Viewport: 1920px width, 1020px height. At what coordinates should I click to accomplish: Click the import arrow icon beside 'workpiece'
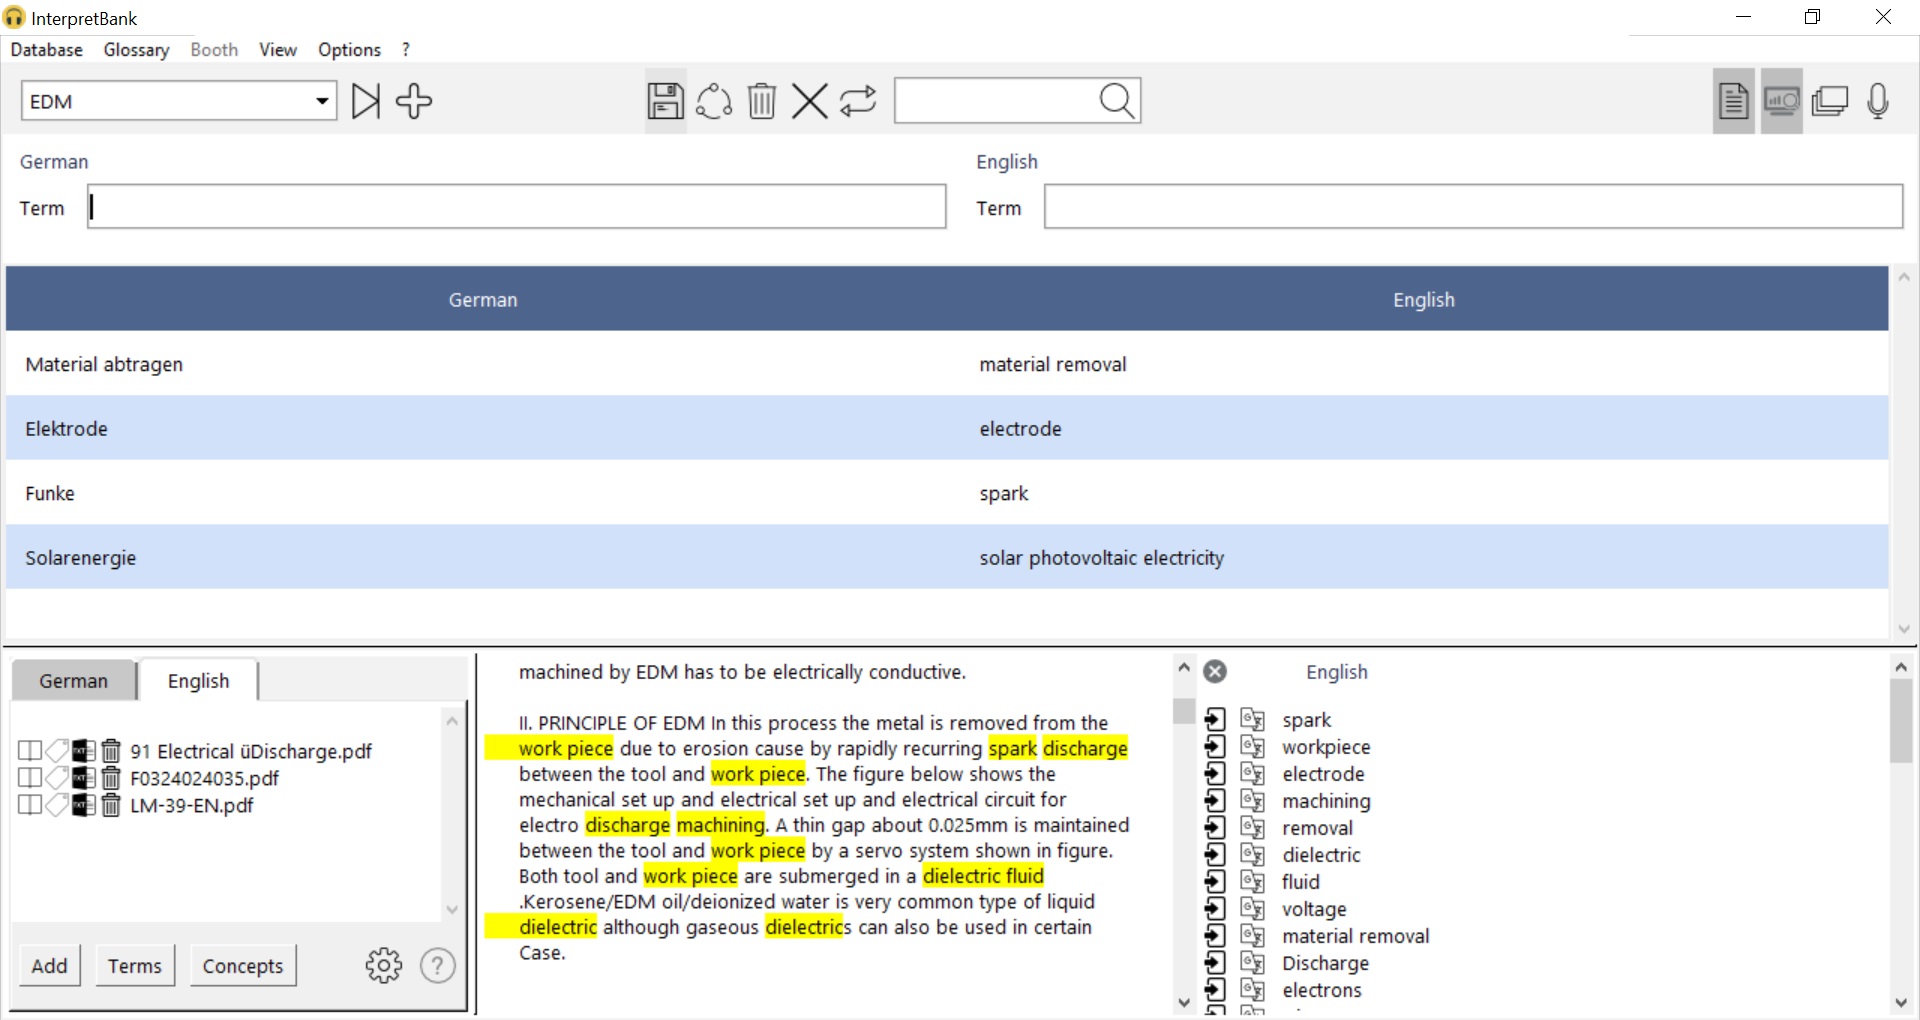click(x=1215, y=747)
